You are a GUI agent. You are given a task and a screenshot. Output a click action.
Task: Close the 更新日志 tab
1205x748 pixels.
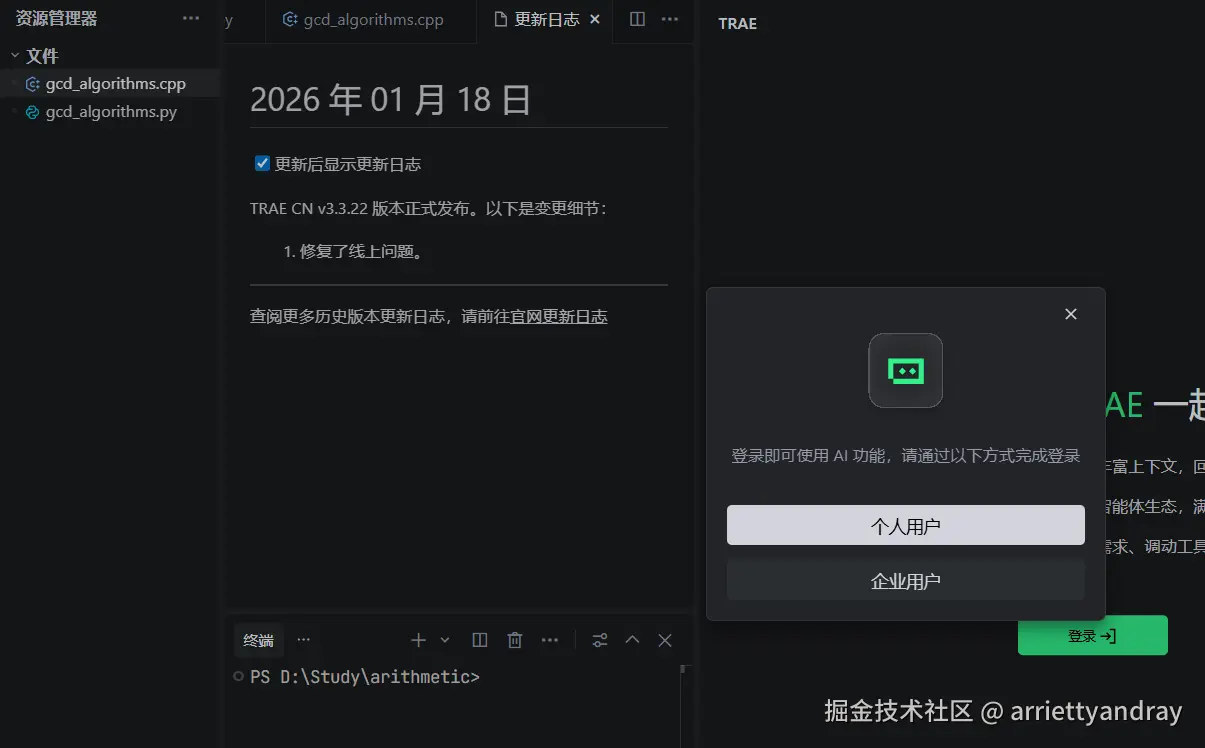[x=596, y=19]
